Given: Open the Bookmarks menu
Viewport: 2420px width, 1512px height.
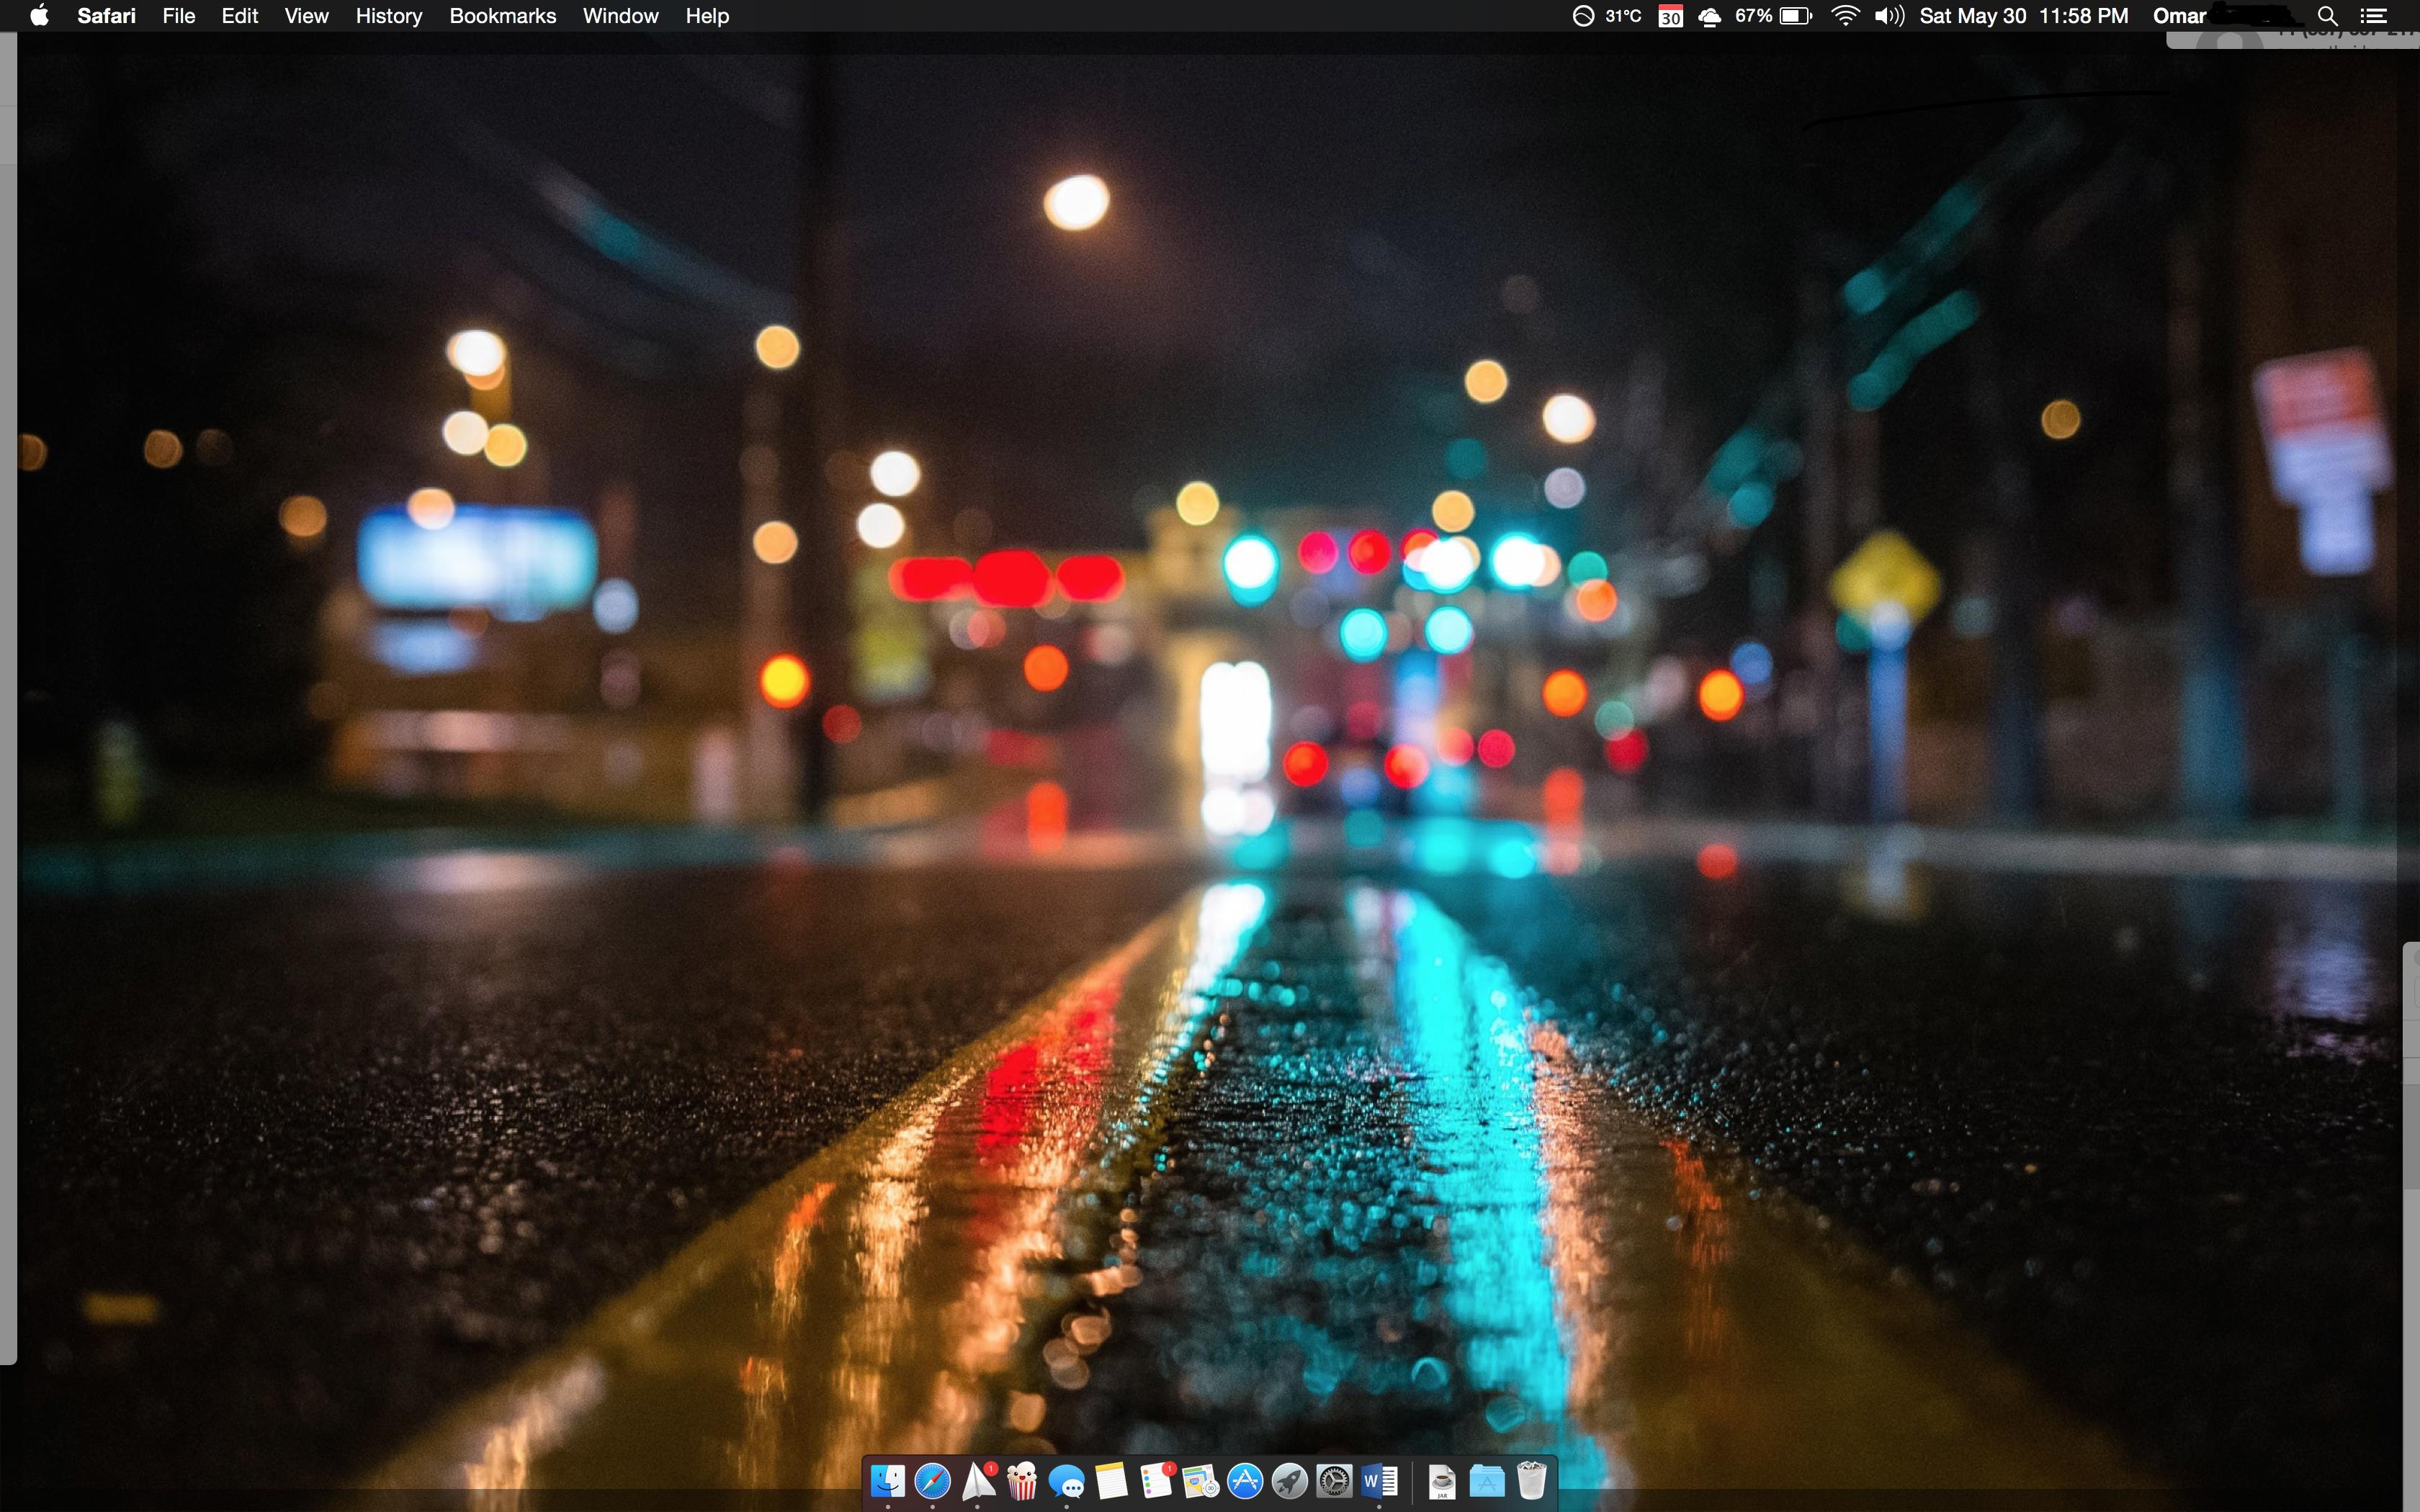Looking at the screenshot, I should point(502,16).
